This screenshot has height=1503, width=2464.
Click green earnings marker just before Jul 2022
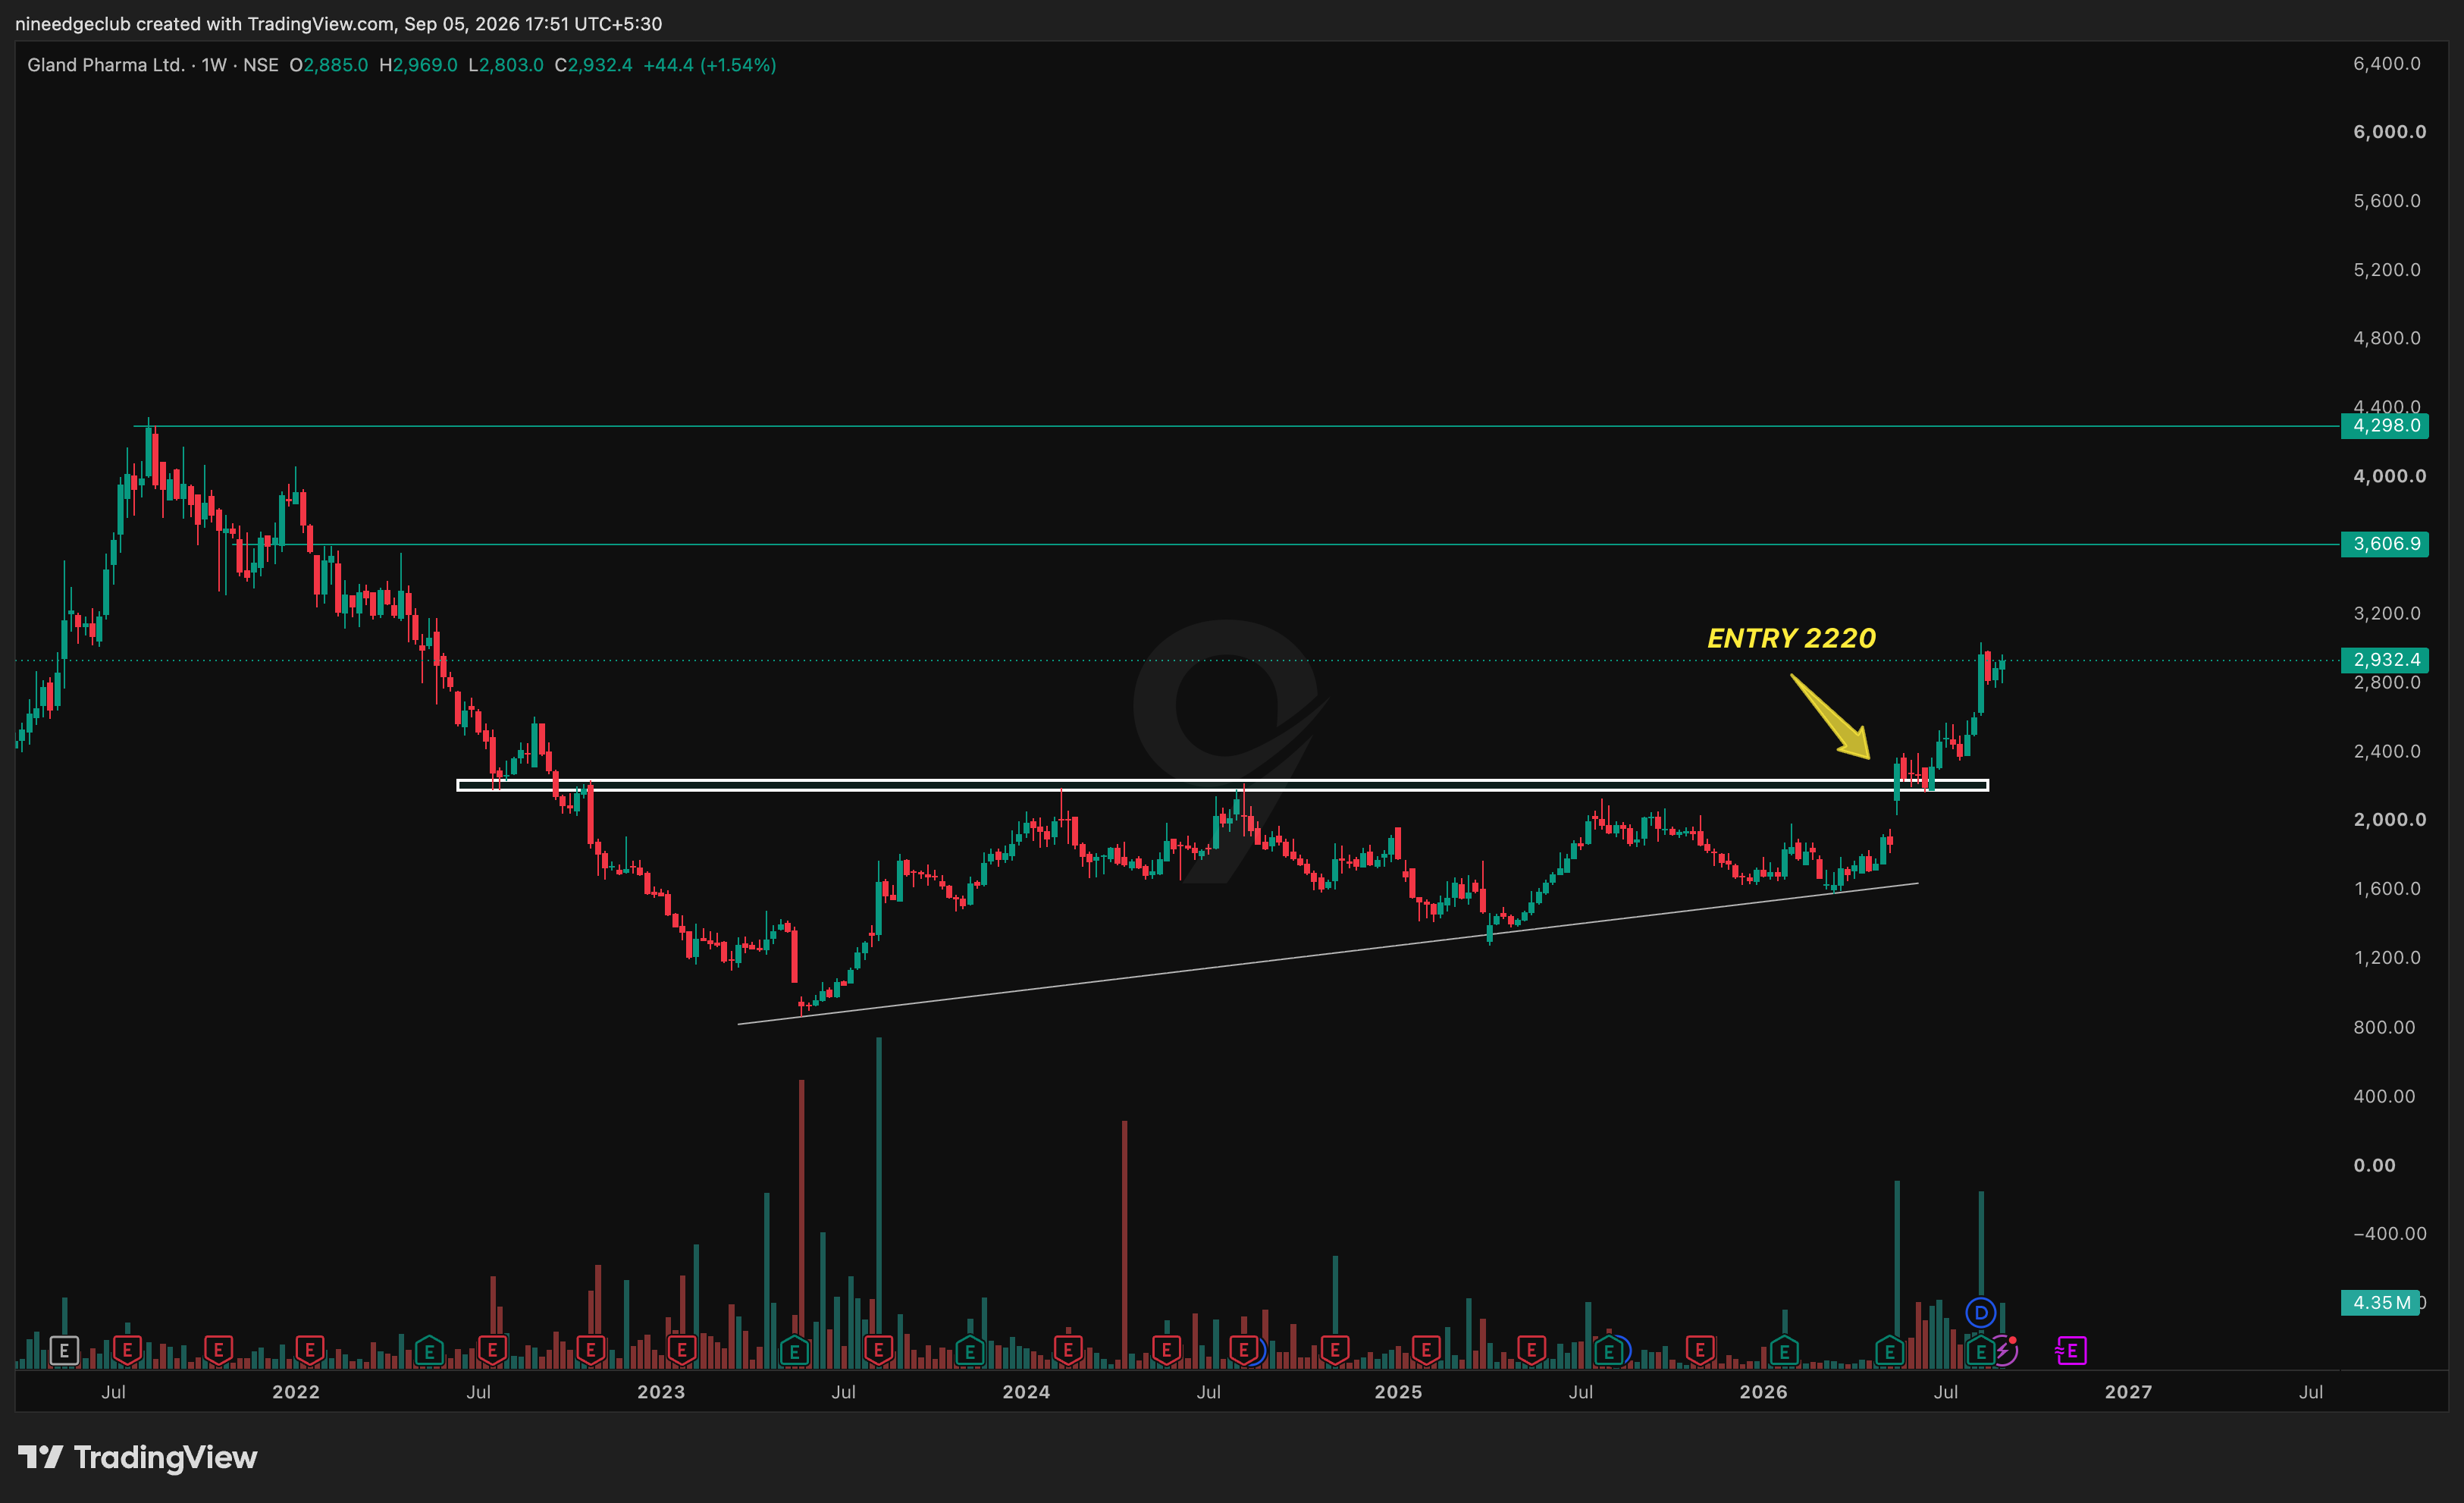click(x=429, y=1351)
